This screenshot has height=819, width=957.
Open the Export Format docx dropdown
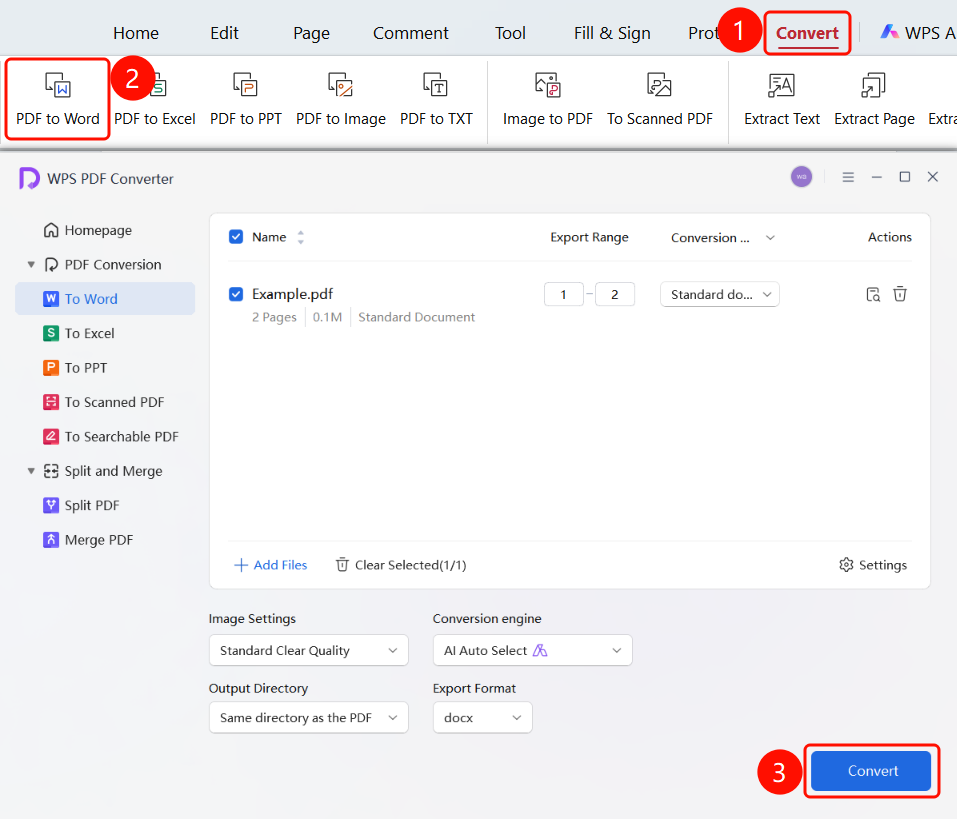(482, 718)
